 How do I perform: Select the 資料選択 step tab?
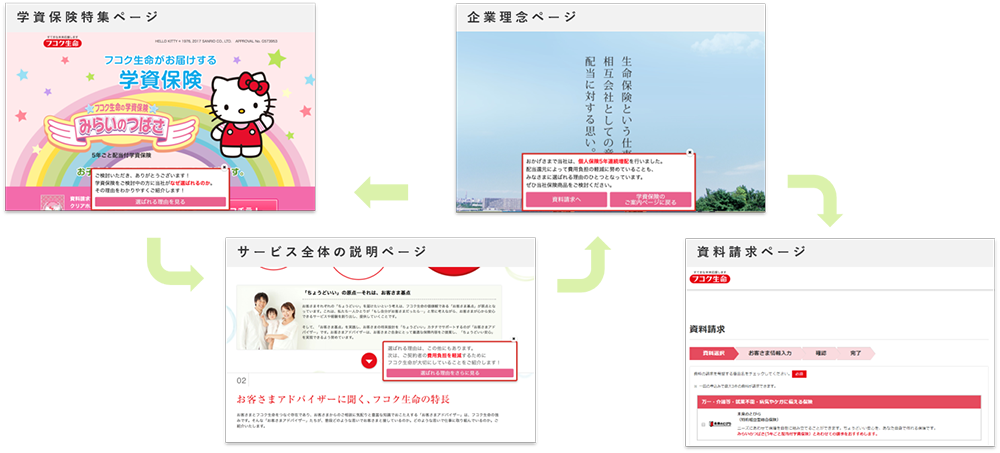click(713, 353)
